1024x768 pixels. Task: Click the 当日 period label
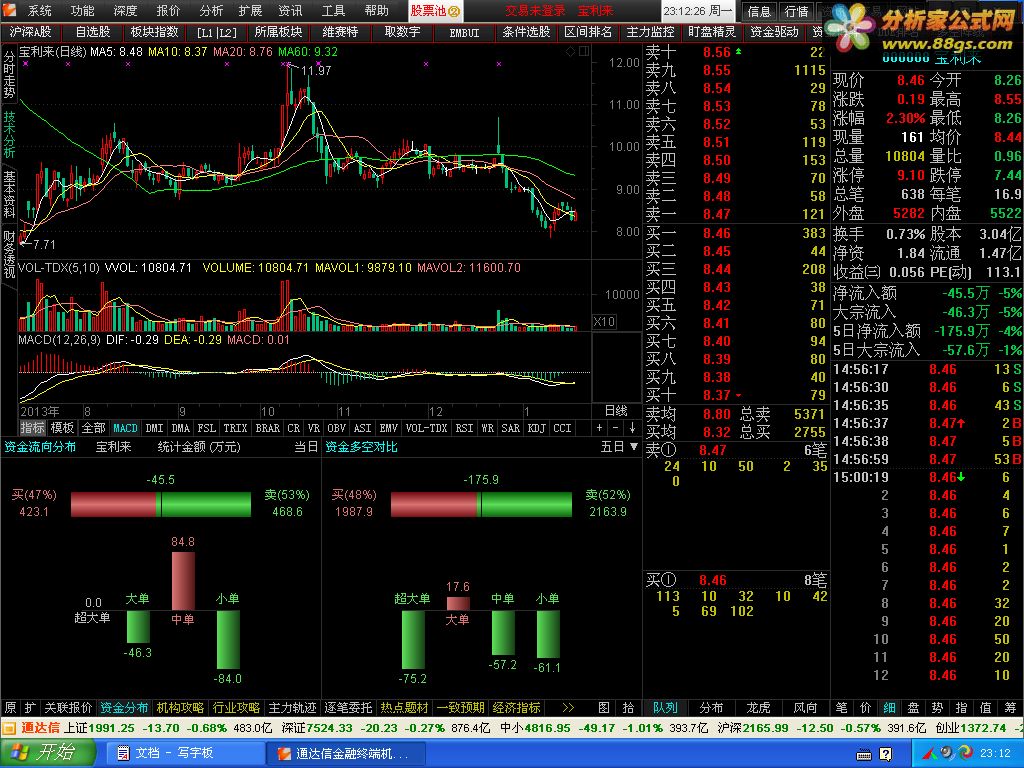point(306,447)
